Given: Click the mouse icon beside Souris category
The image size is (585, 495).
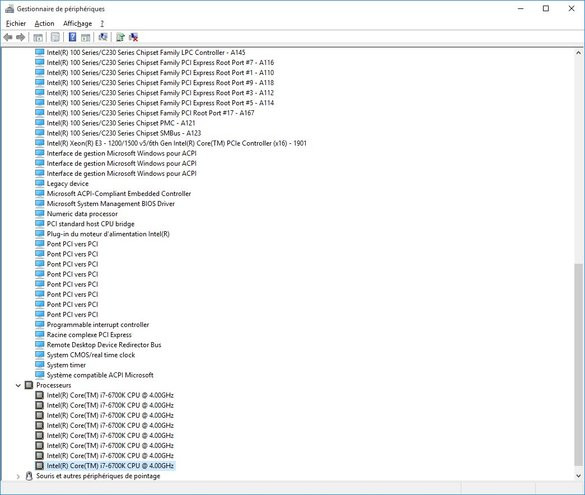Looking at the screenshot, I should 29,476.
